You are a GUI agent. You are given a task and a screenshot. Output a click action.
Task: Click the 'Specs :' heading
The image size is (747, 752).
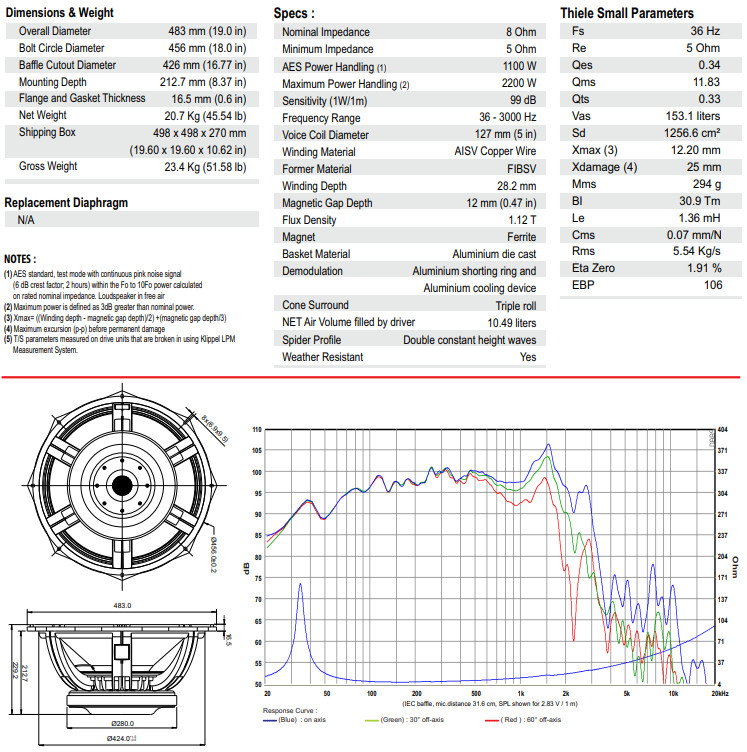pyautogui.click(x=294, y=13)
